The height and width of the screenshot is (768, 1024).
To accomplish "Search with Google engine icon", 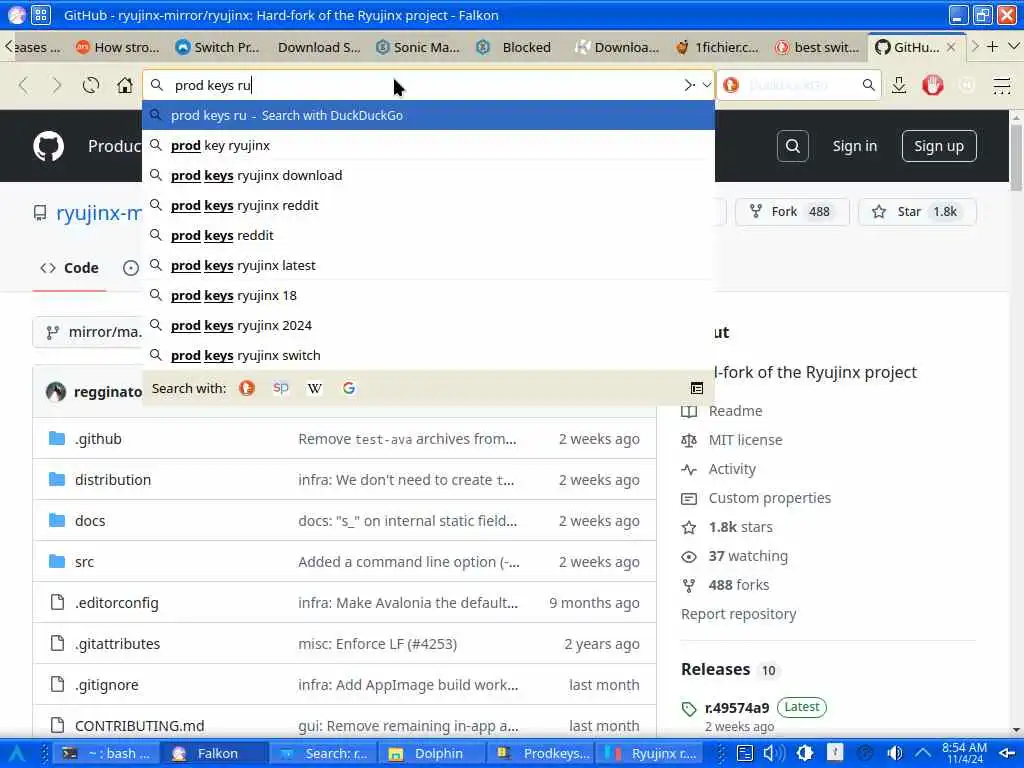I will 349,388.
